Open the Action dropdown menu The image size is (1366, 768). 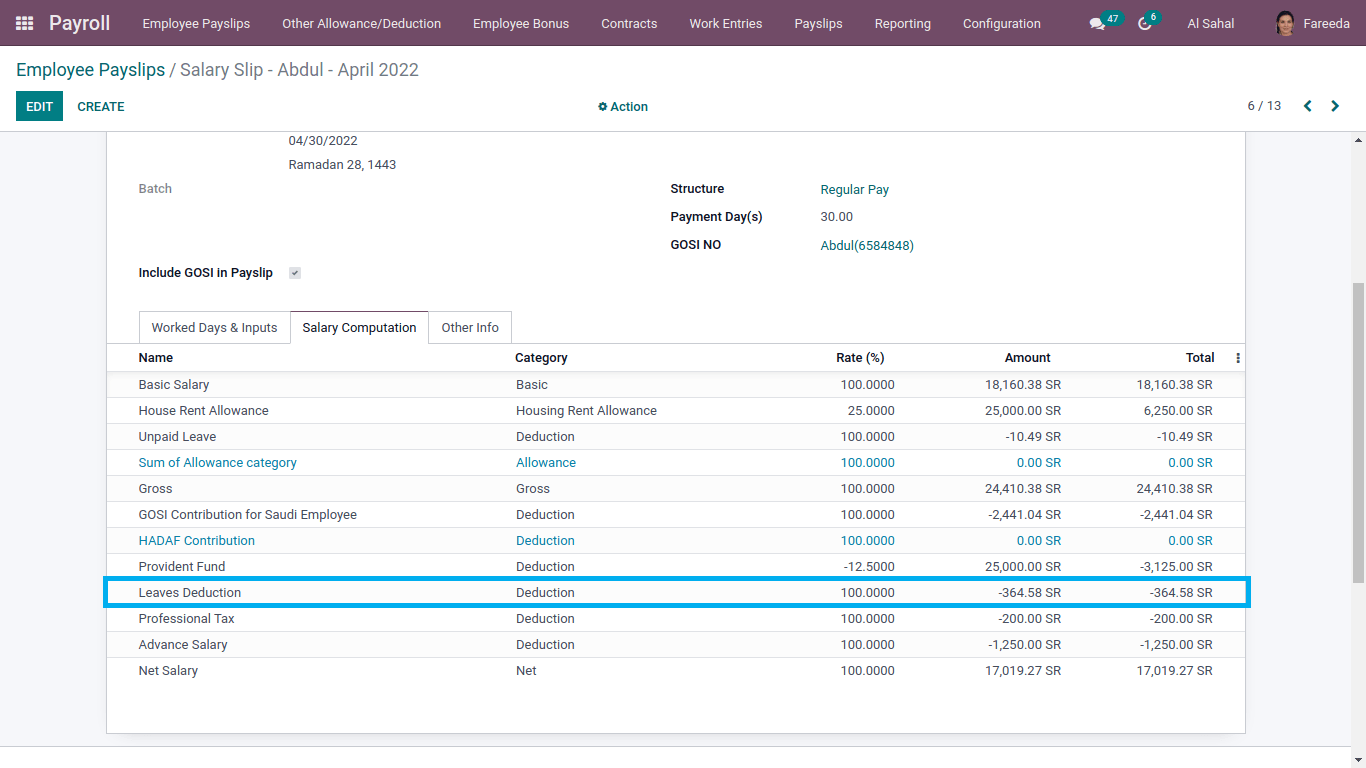623,107
